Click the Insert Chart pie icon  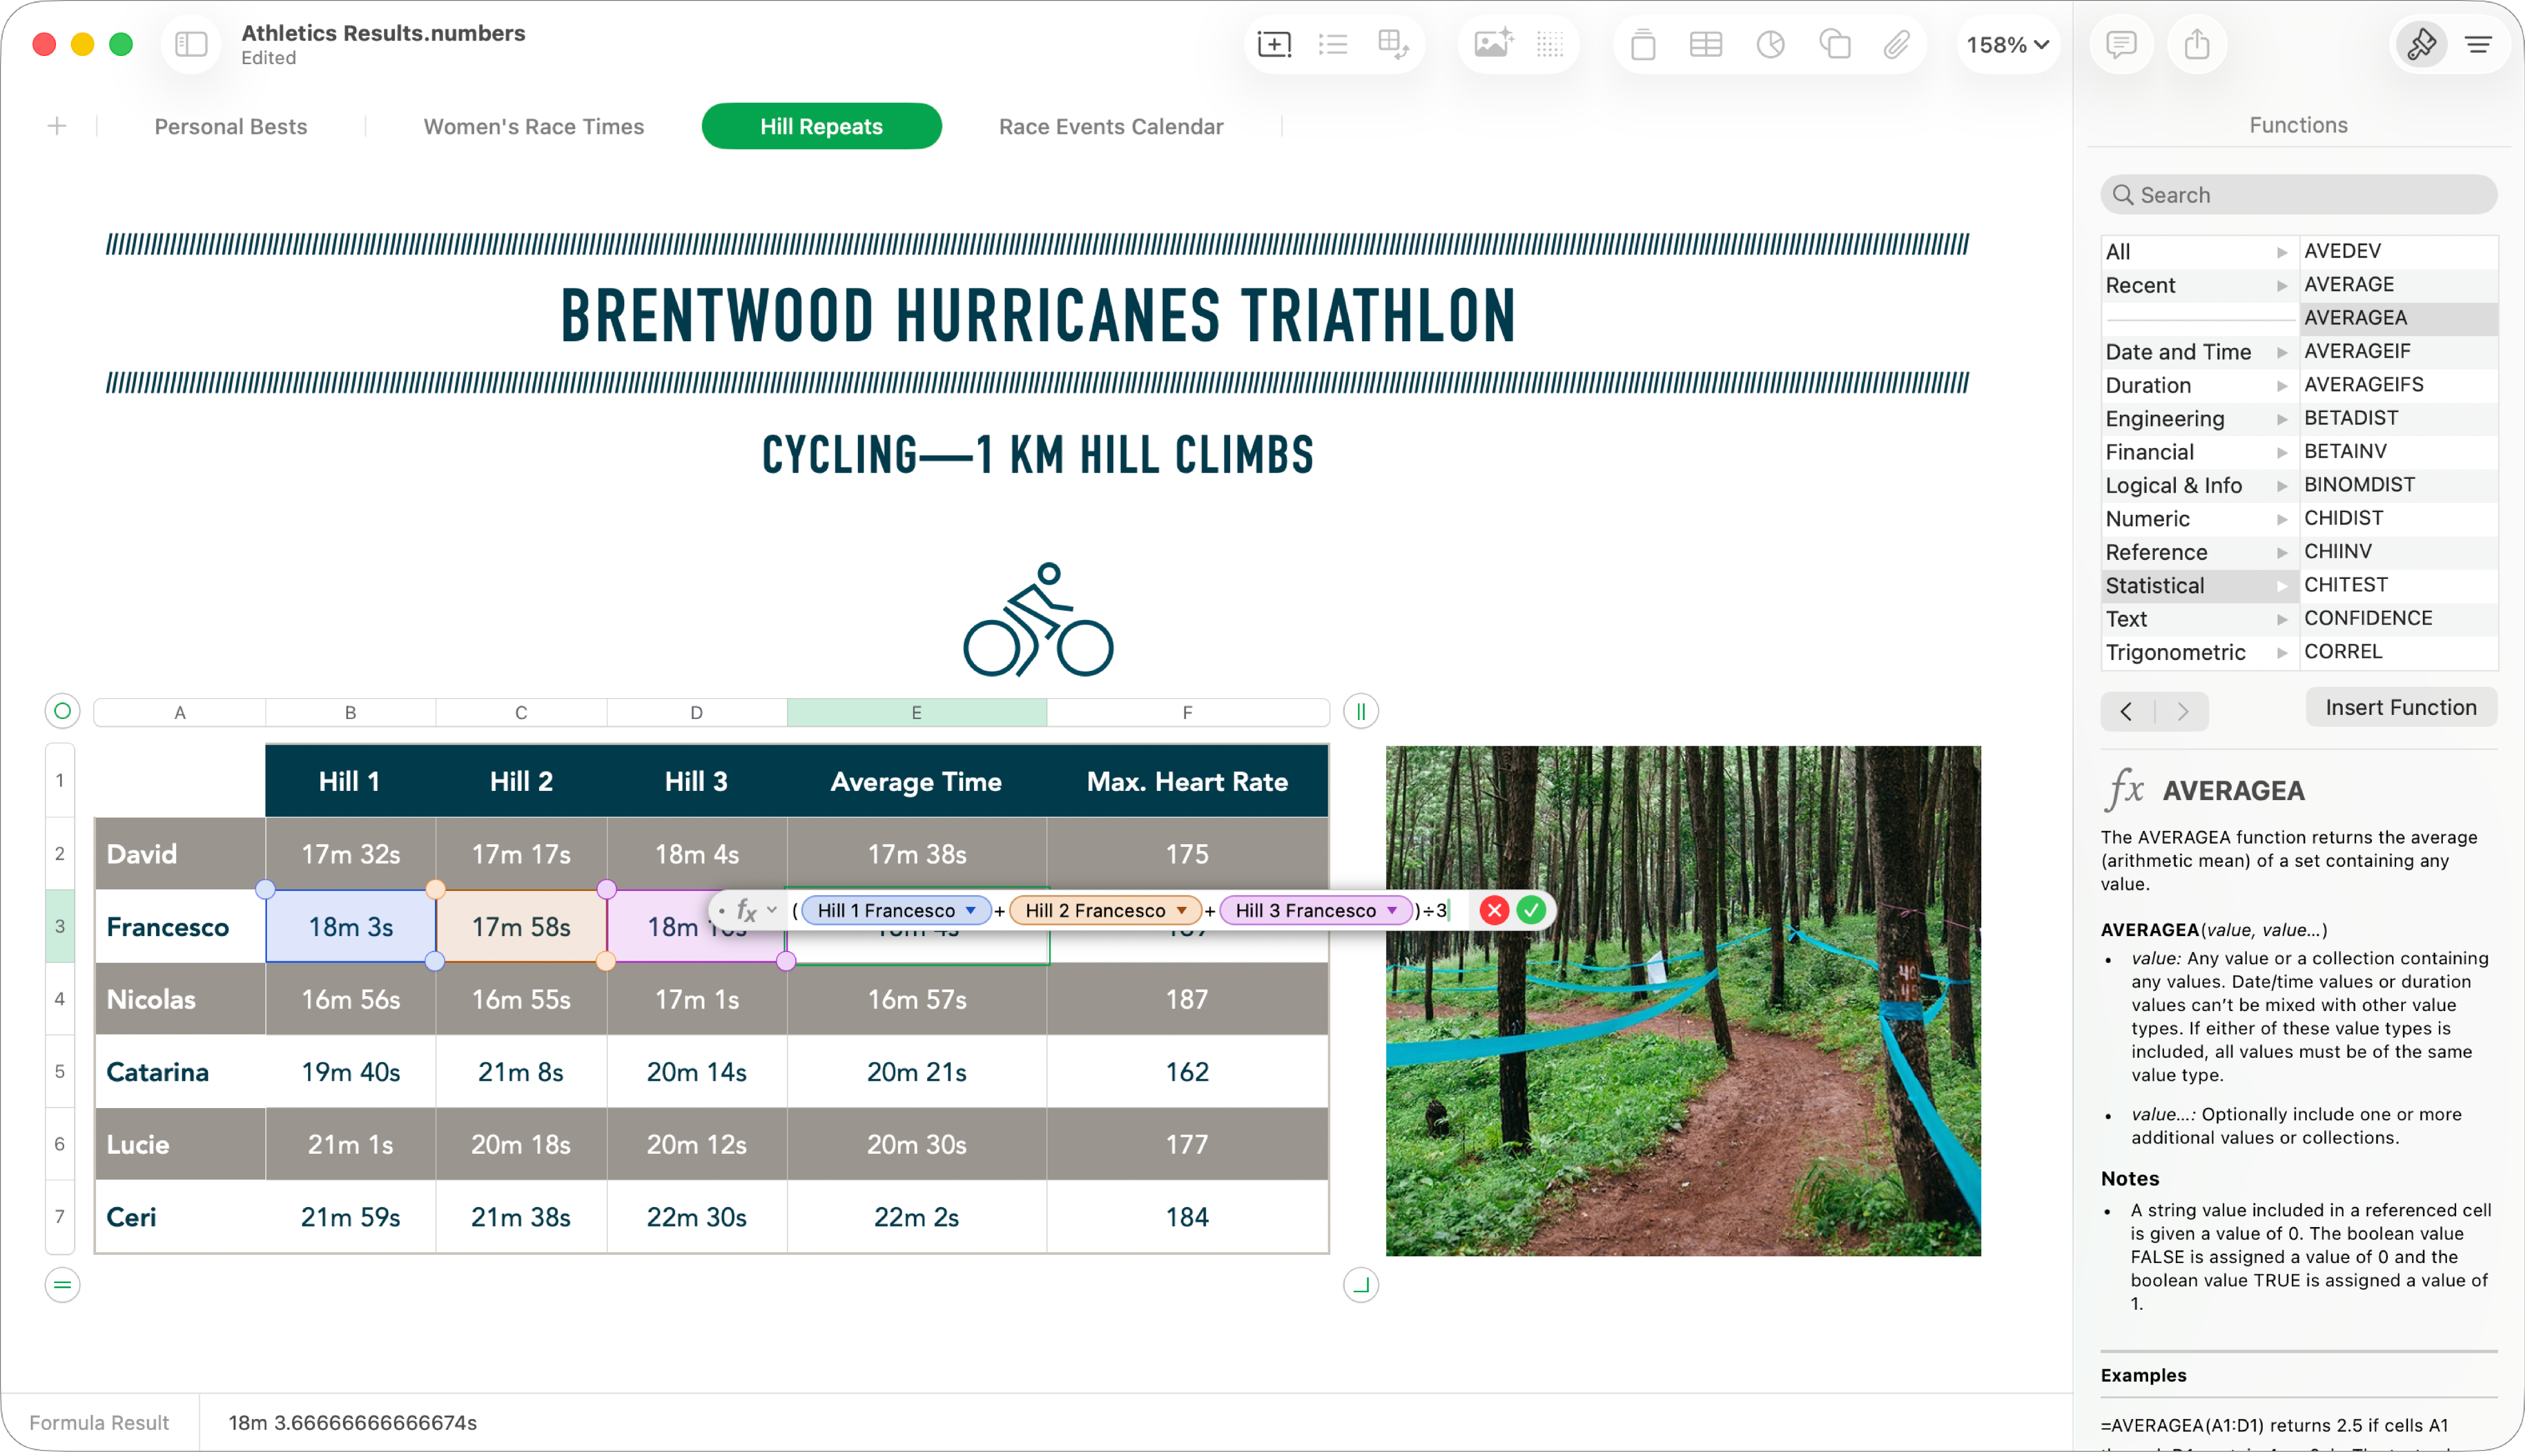[1770, 44]
